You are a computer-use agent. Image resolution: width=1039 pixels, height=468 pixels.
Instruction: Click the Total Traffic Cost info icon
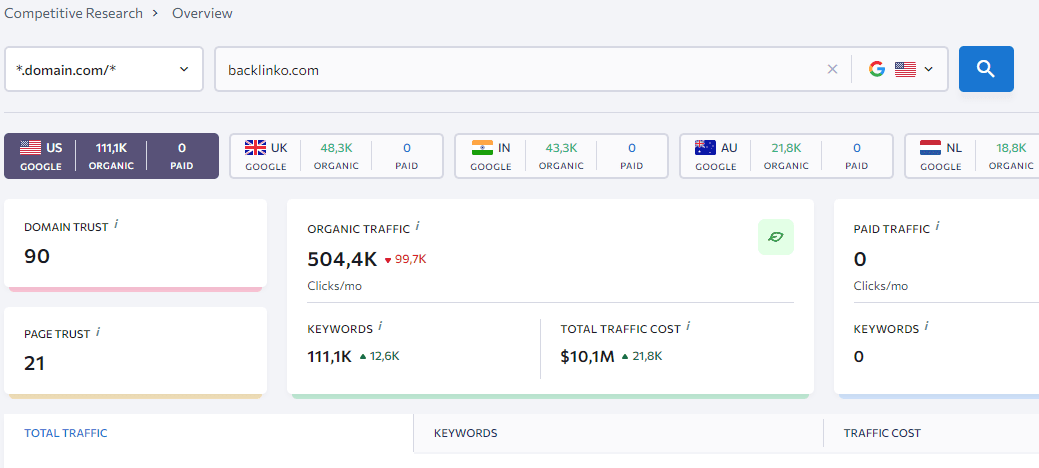688,326
